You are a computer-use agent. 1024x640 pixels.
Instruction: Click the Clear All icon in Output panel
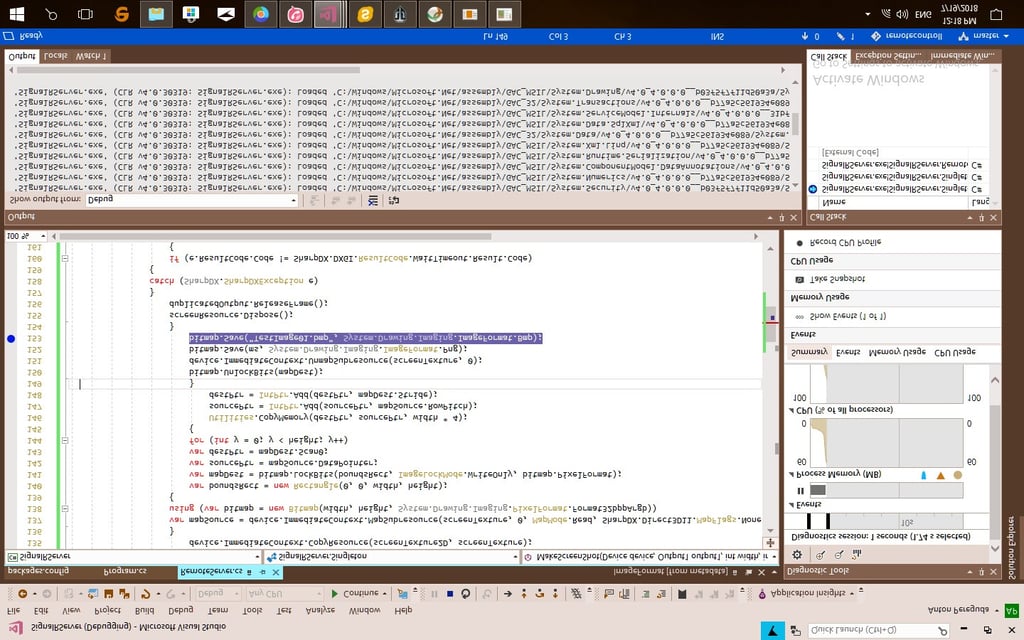coord(372,200)
